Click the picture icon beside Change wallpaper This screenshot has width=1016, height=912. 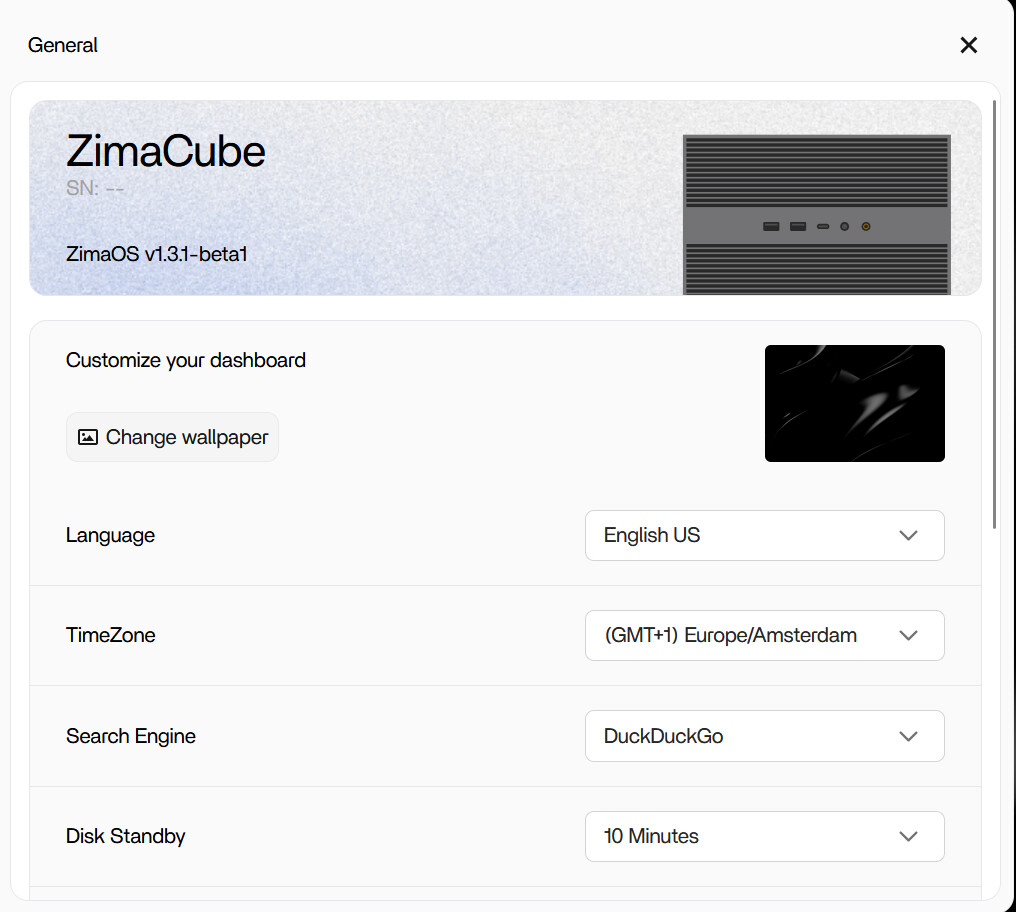click(88, 437)
